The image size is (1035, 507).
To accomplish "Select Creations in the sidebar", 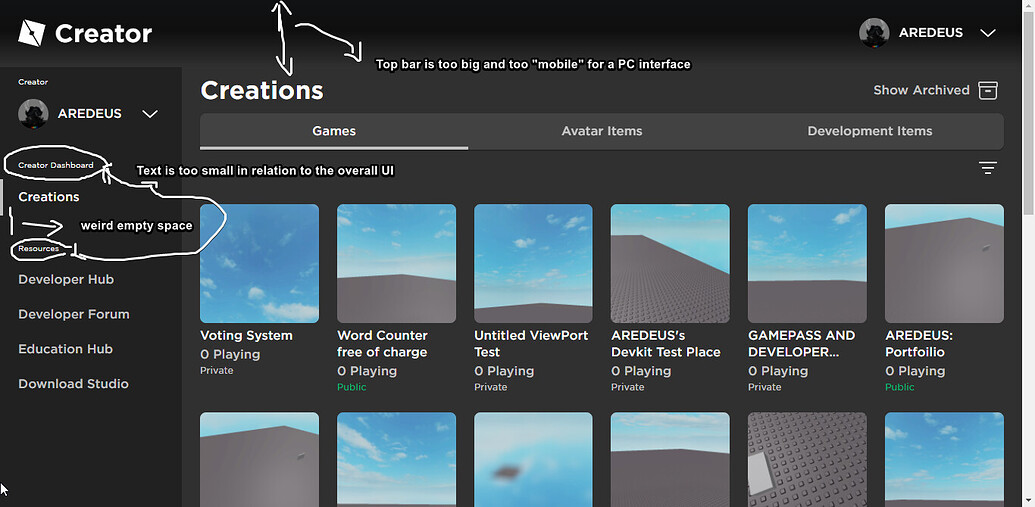I will (49, 197).
